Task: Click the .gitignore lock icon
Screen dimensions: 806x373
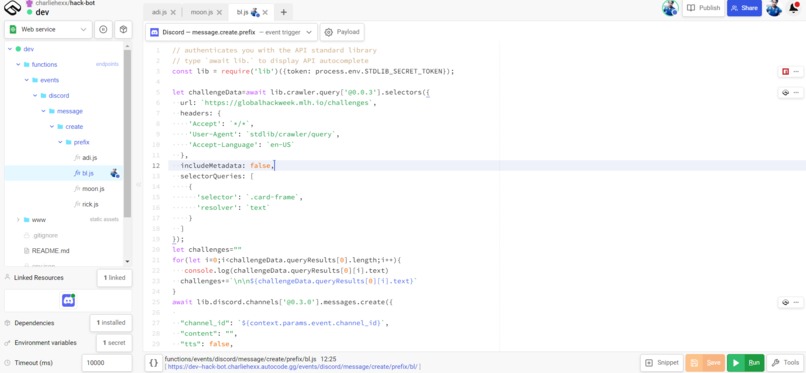Action: 27,235
